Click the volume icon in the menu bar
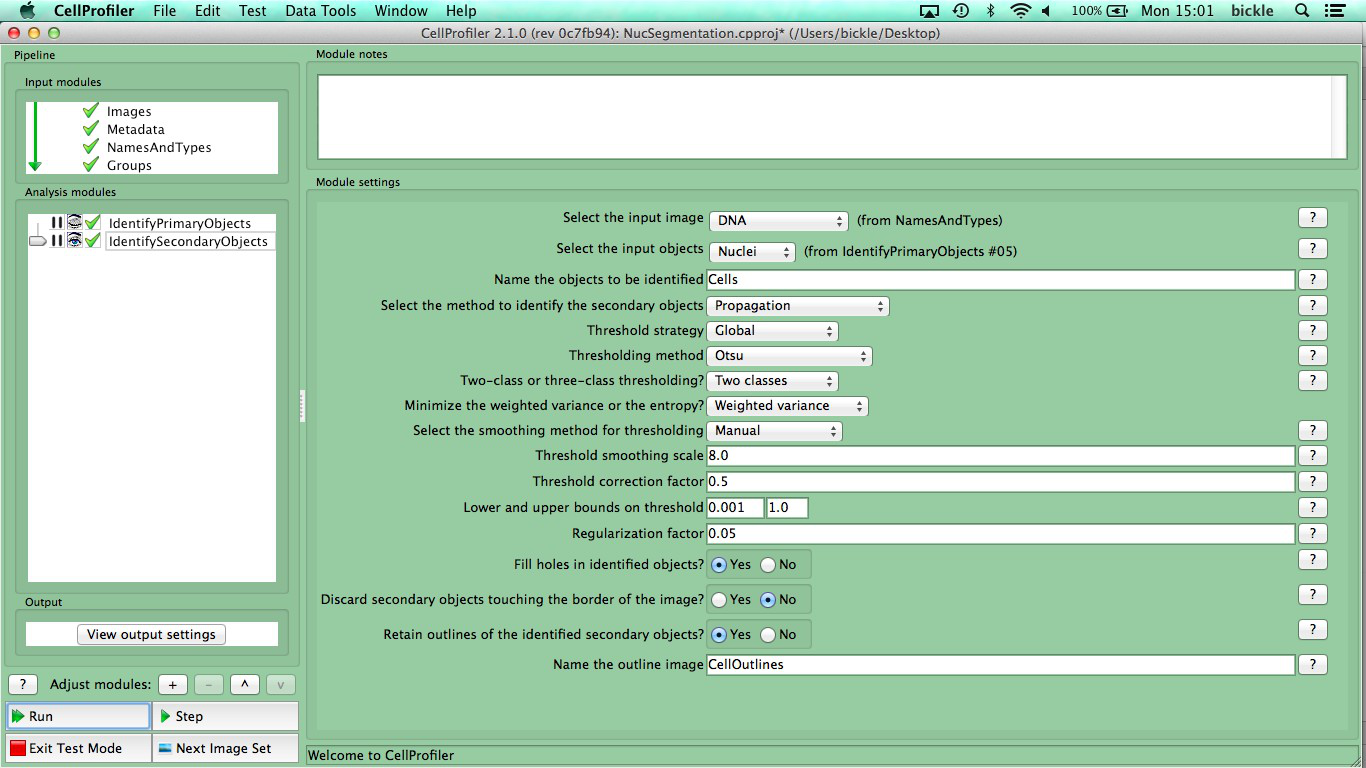This screenshot has height=768, width=1366. [x=1047, y=11]
